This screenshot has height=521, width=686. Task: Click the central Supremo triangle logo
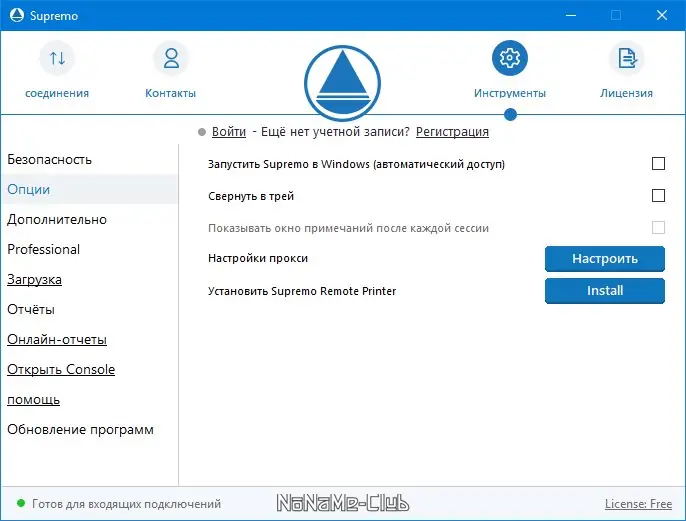tap(343, 83)
